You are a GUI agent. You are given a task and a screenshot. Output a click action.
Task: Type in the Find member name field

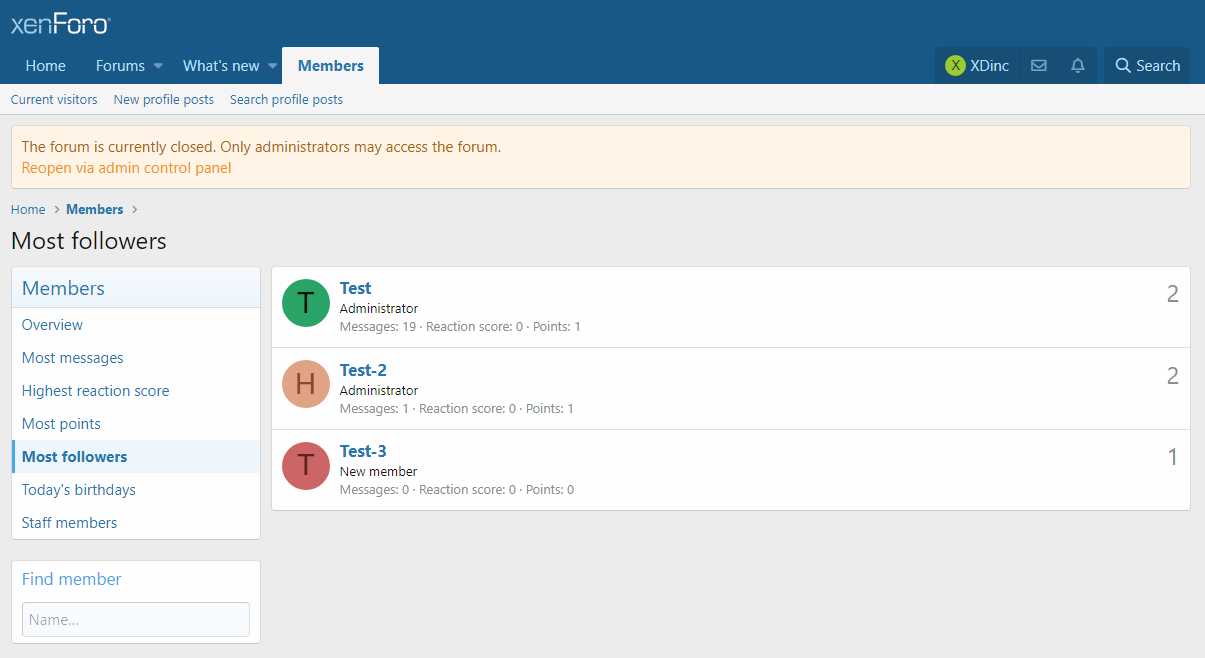point(136,619)
